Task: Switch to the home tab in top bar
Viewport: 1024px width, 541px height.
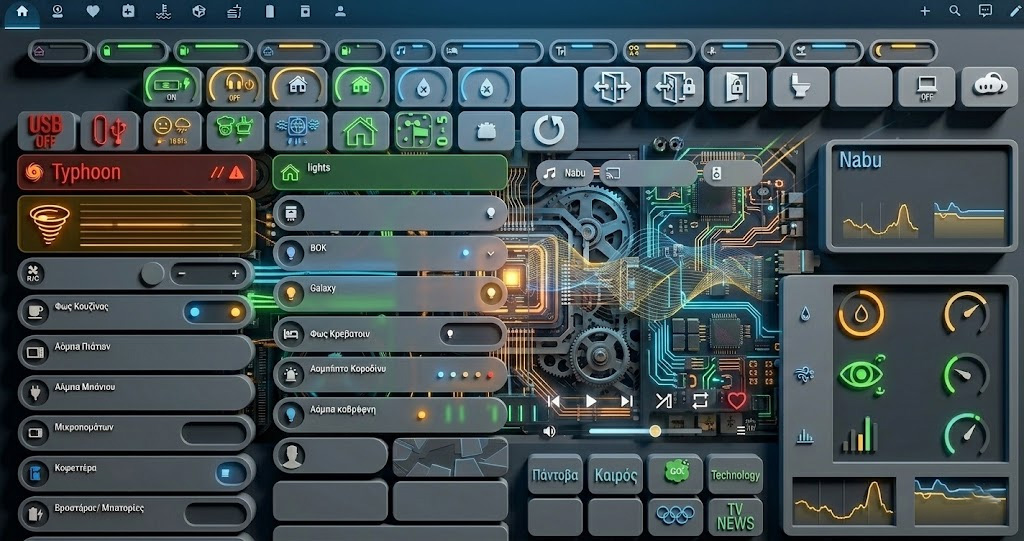Action: click(22, 11)
